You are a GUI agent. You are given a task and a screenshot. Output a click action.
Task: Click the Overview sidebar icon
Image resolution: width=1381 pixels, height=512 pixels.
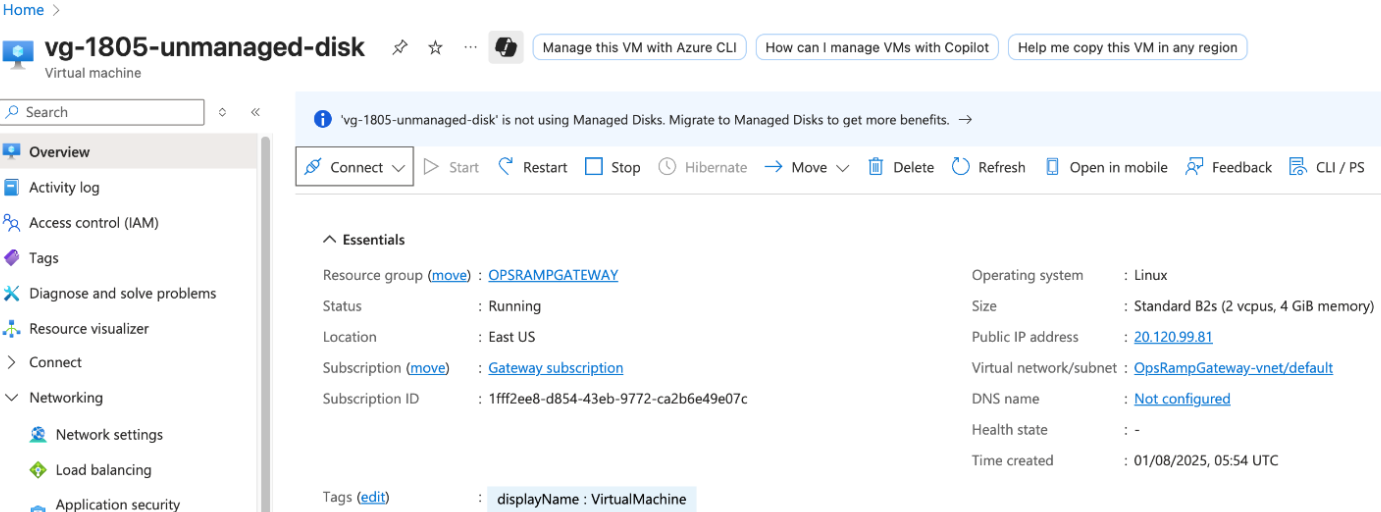[x=12, y=152]
